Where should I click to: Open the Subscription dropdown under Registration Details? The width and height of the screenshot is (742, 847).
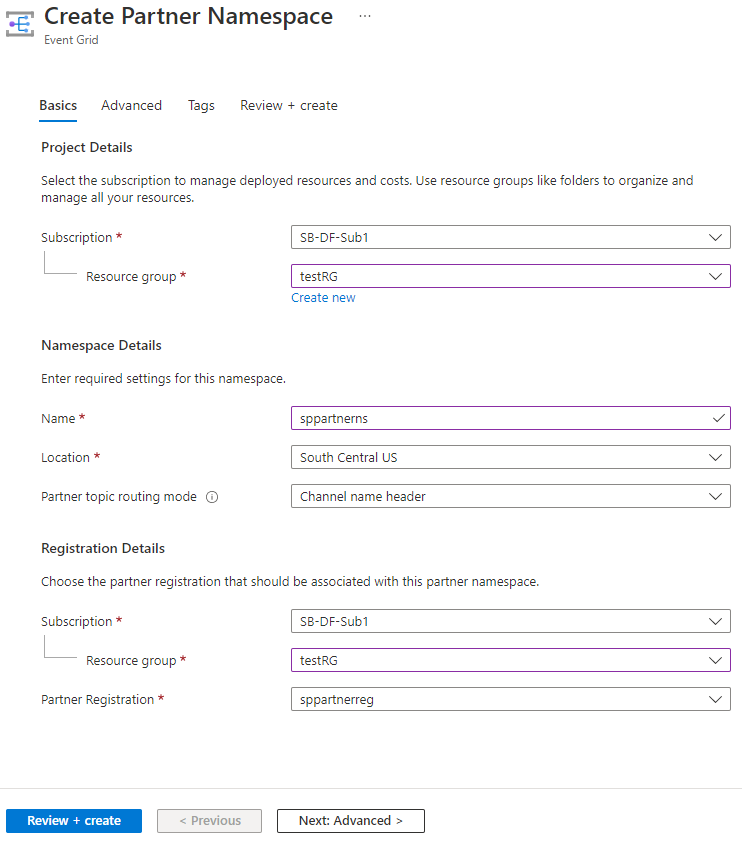(x=716, y=621)
